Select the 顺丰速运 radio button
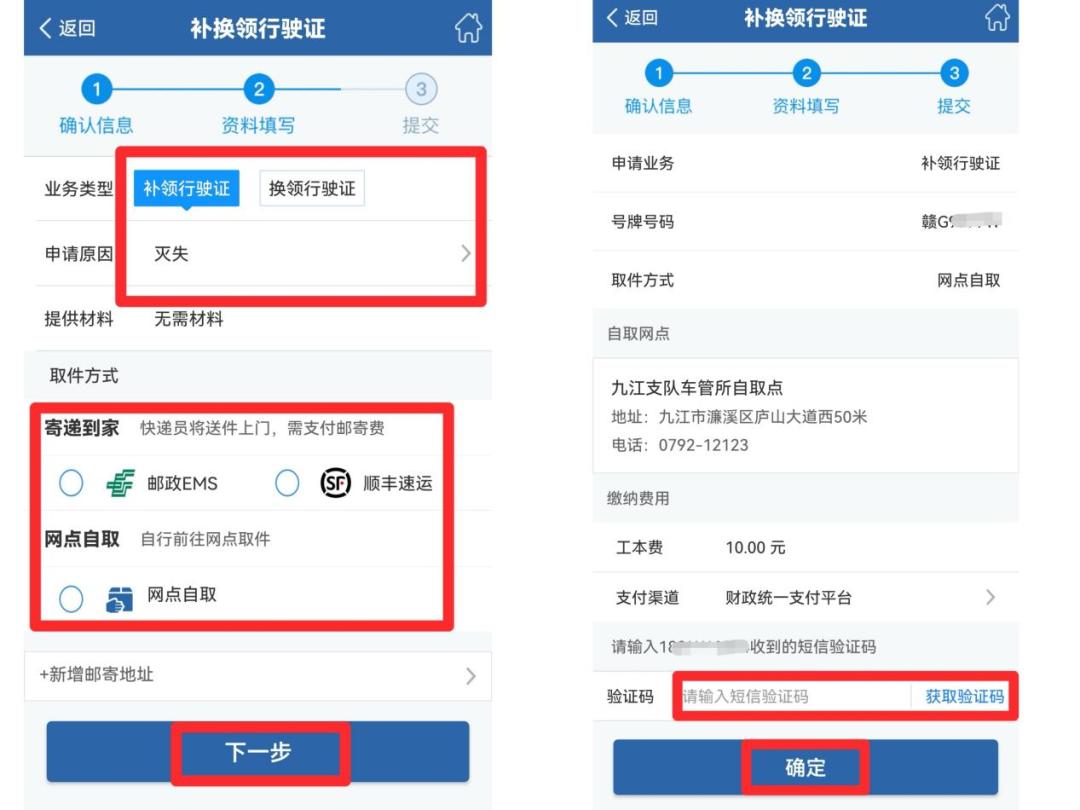Image resolution: width=1080 pixels, height=810 pixels. [x=287, y=483]
